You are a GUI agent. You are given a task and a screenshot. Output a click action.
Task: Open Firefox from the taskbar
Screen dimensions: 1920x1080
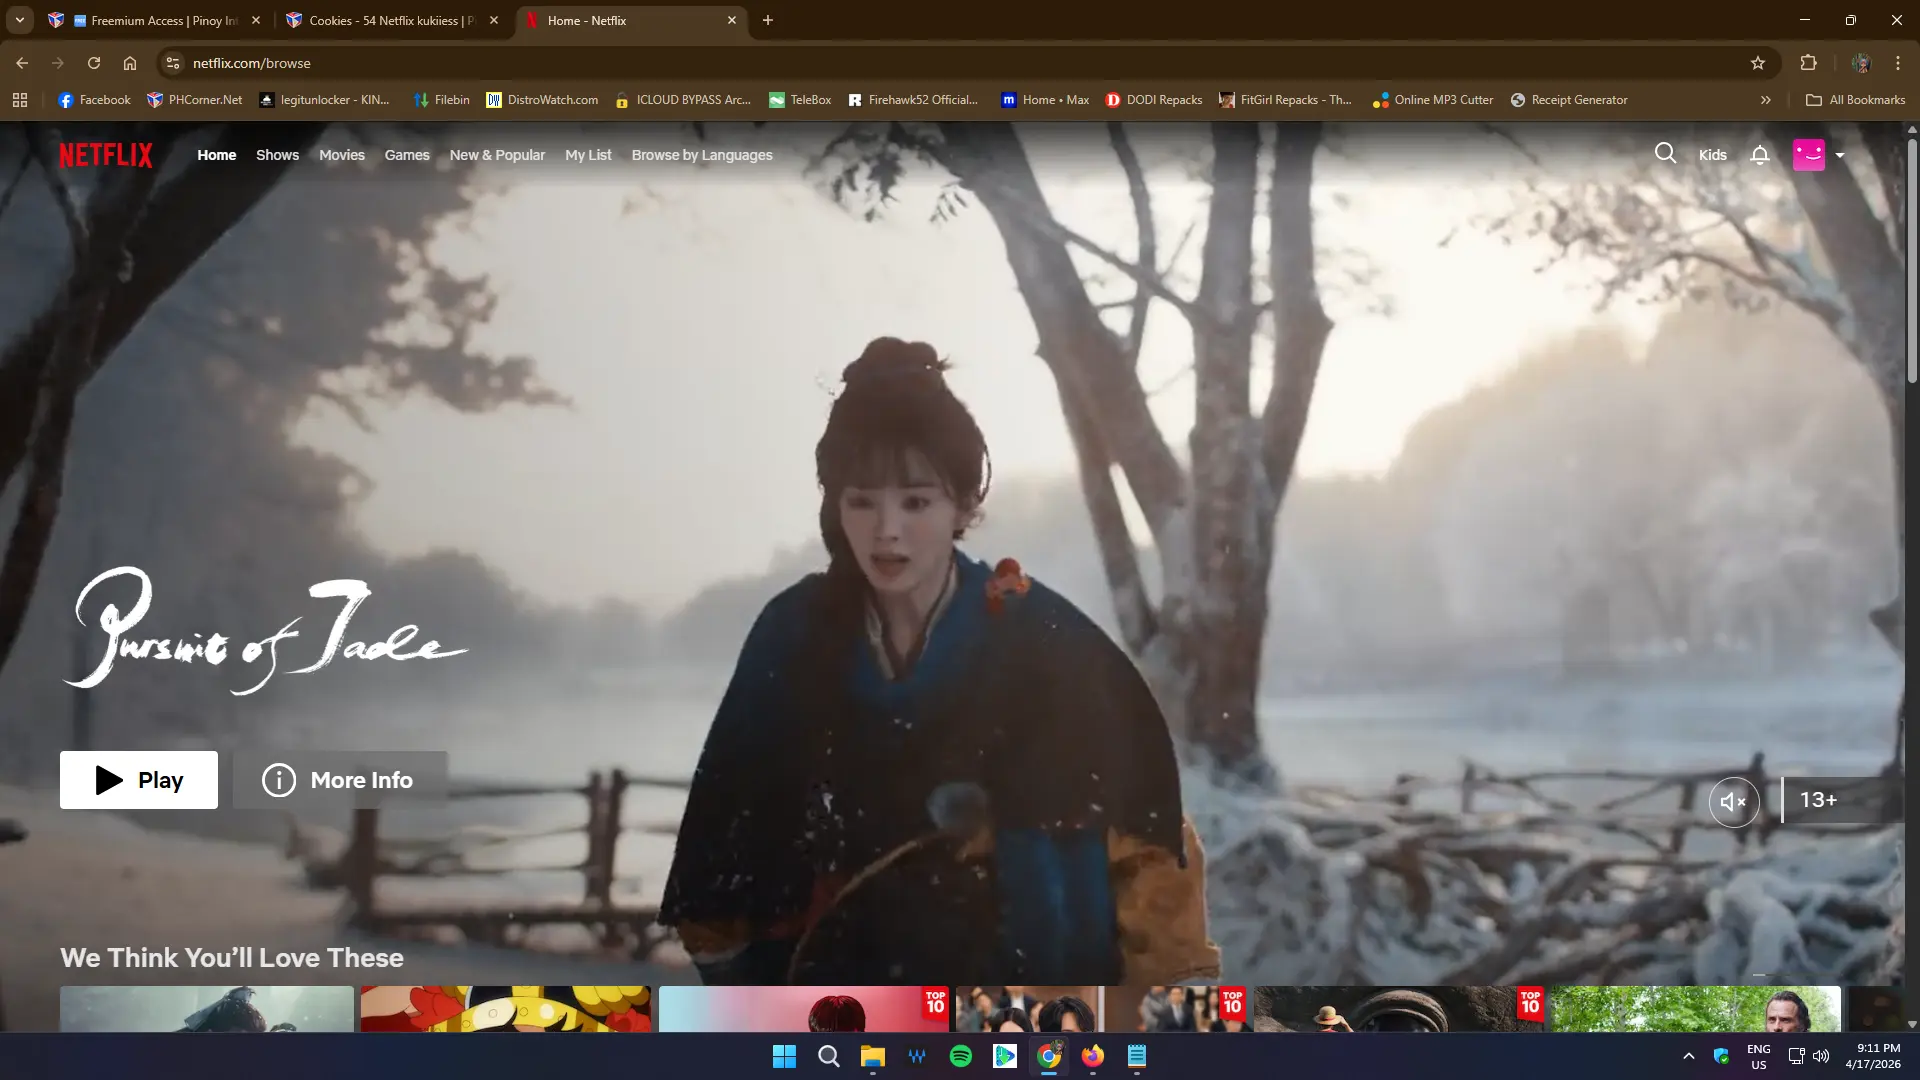pos(1093,1056)
